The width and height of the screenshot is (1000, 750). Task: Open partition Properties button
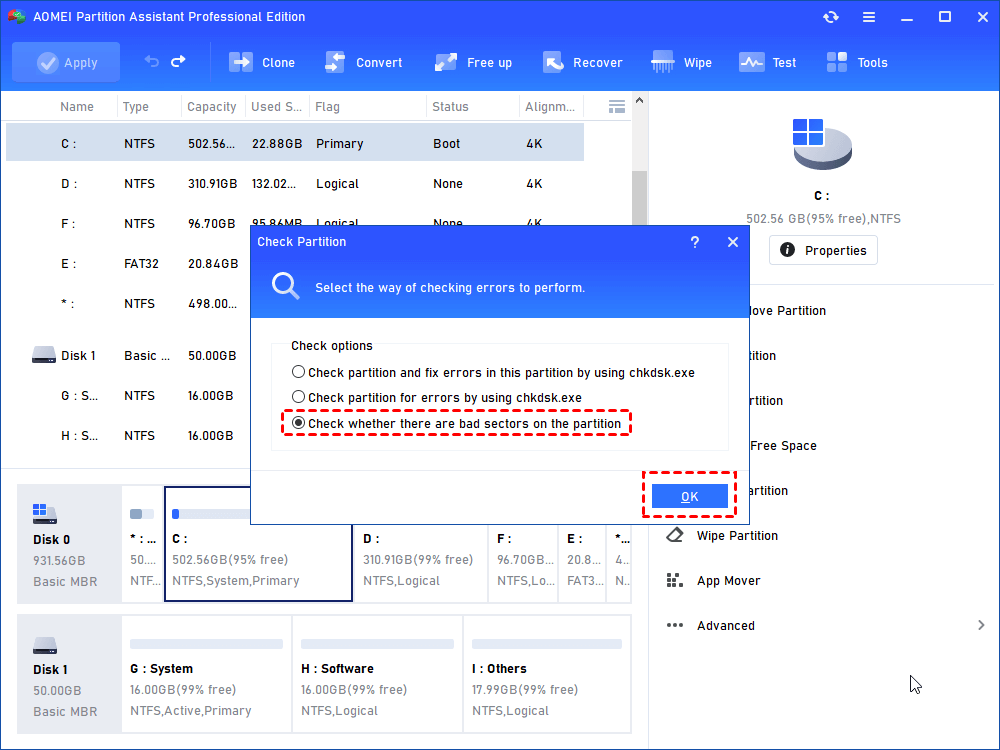(823, 250)
